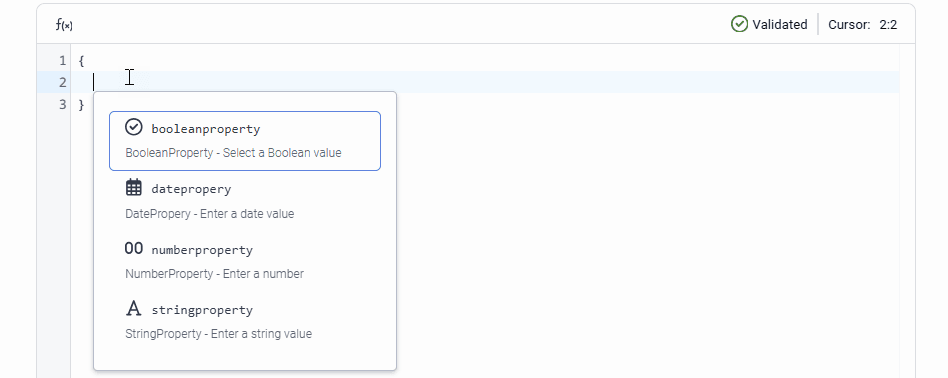Click the opening brace on line 1
This screenshot has width=948, height=378.
pos(82,60)
